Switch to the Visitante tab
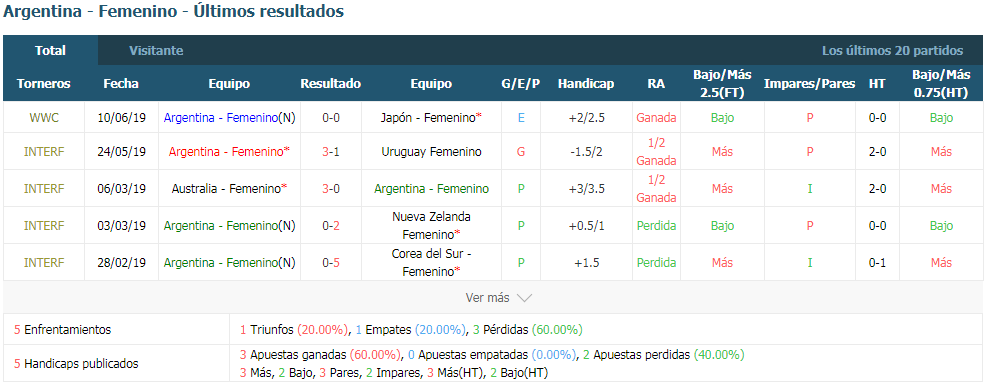This screenshot has height=387, width=985. click(x=156, y=51)
